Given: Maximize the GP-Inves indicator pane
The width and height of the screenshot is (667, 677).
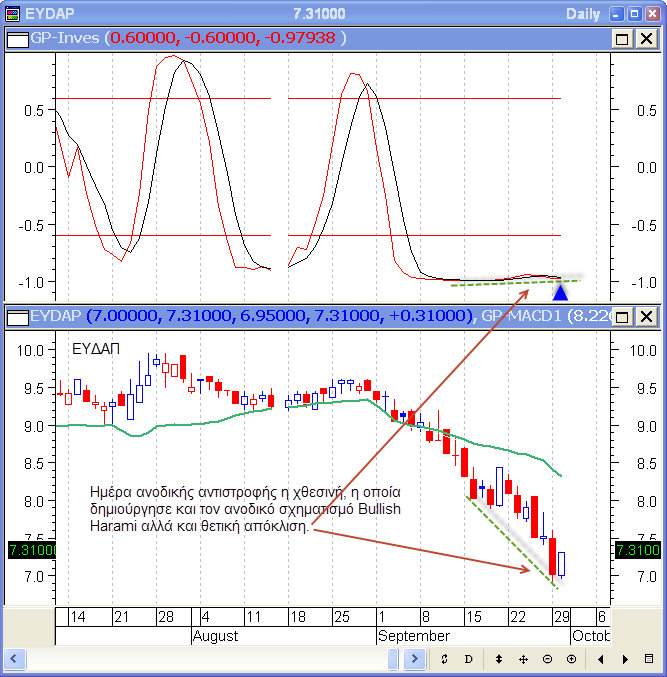Looking at the screenshot, I should pos(622,38).
